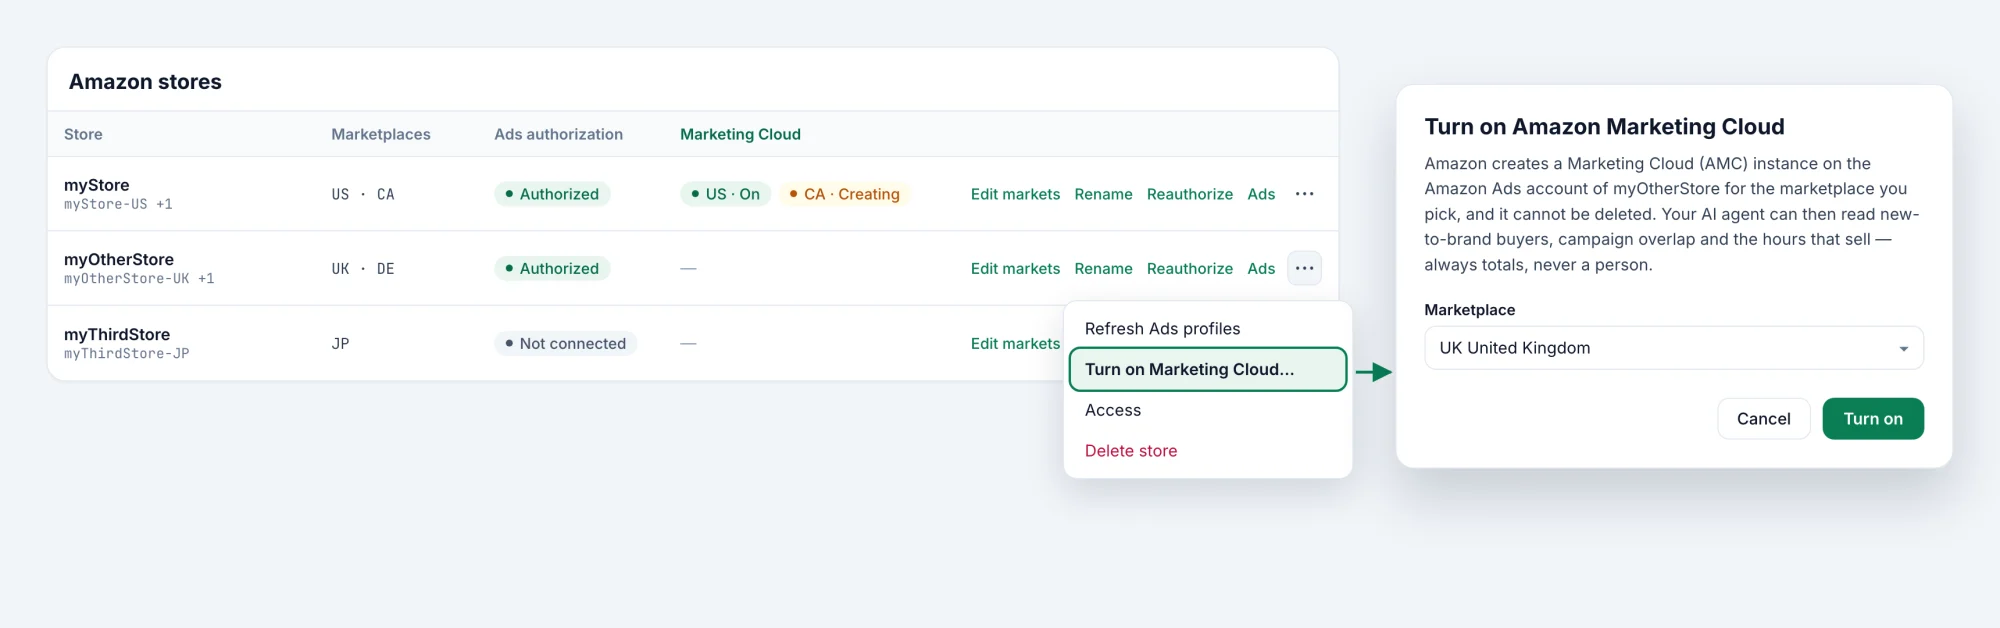
Task: Select the myStore store name
Action: tap(97, 185)
